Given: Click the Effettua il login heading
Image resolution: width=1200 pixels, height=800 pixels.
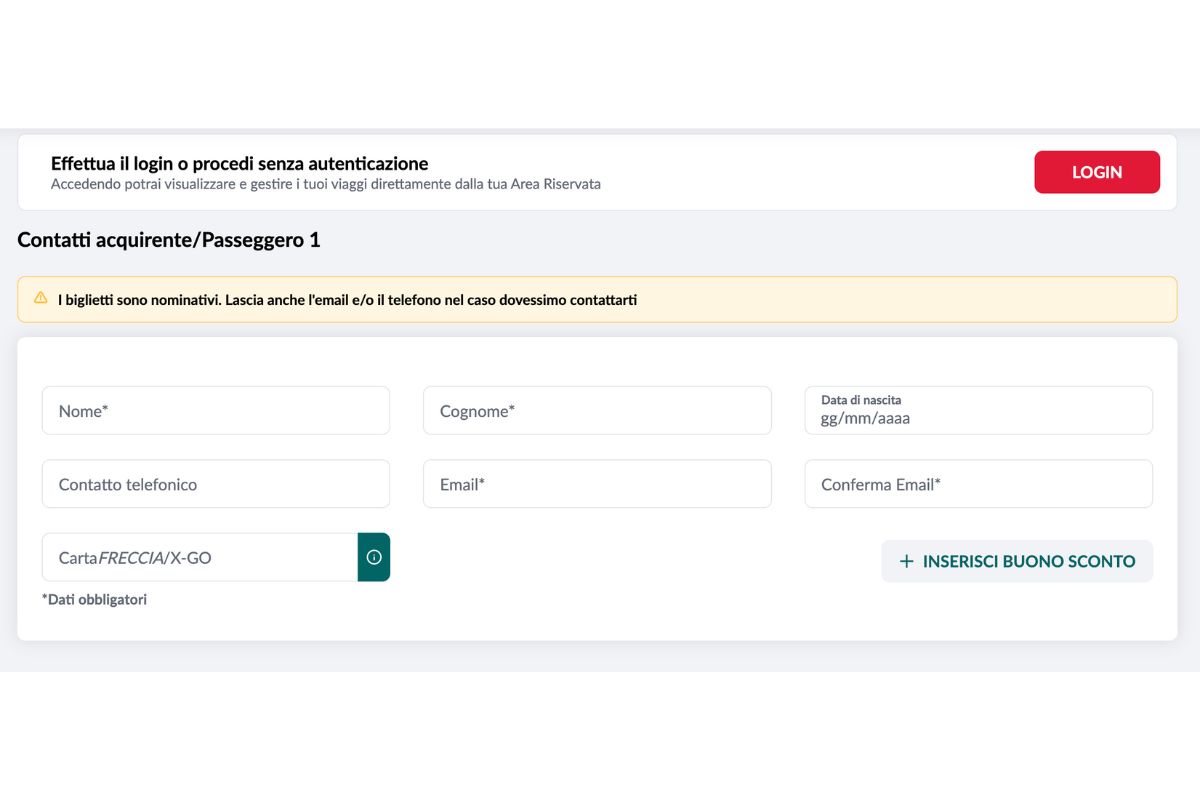Looking at the screenshot, I should pos(239,163).
